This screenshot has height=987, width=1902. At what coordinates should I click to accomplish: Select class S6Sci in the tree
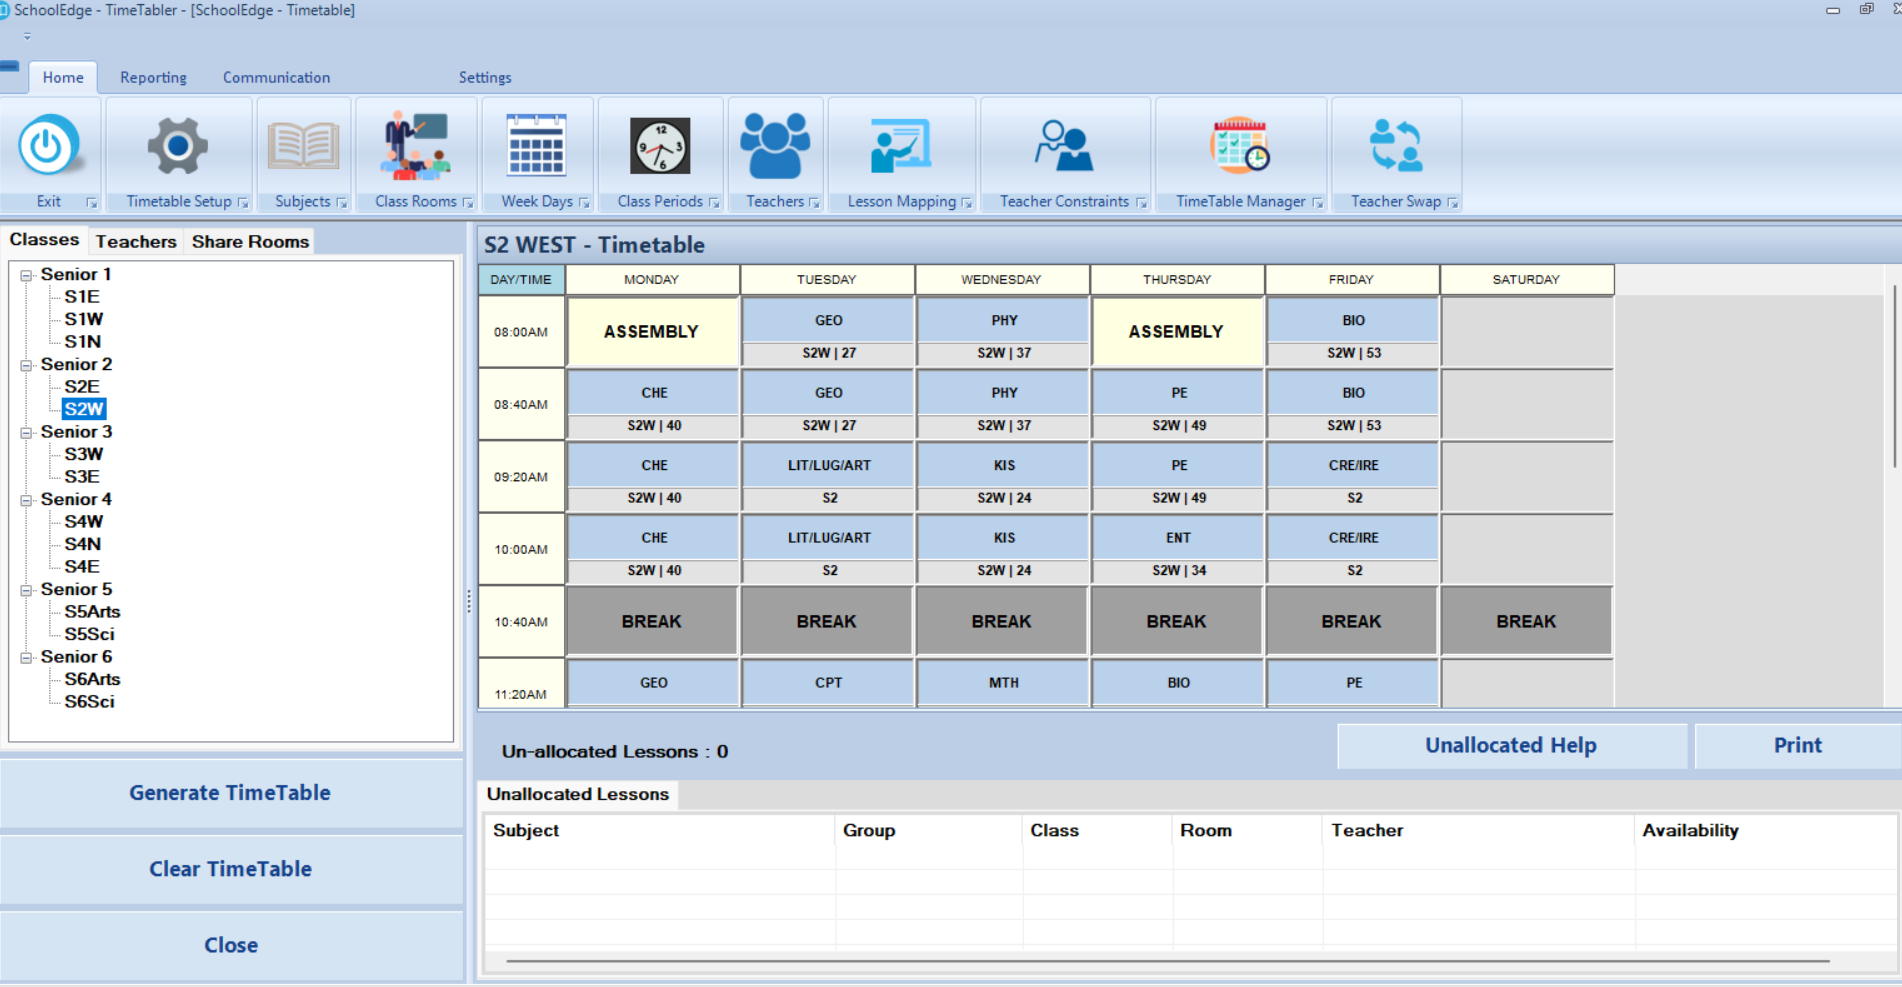coord(89,702)
